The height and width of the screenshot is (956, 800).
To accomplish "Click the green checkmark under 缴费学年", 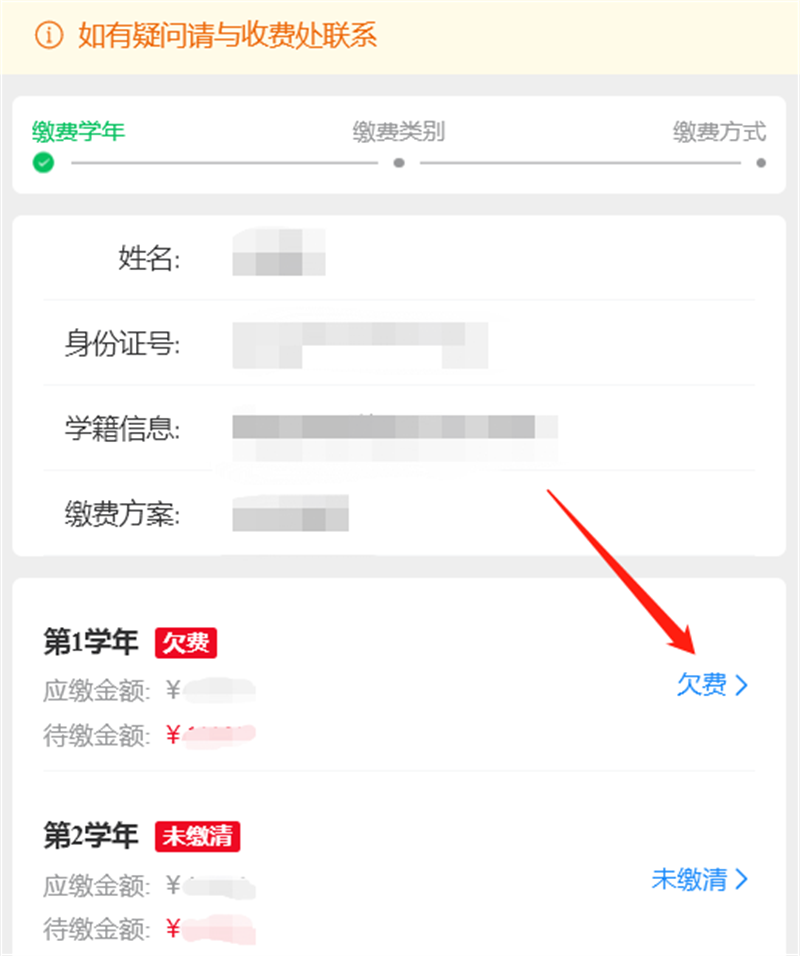I will tap(43, 163).
